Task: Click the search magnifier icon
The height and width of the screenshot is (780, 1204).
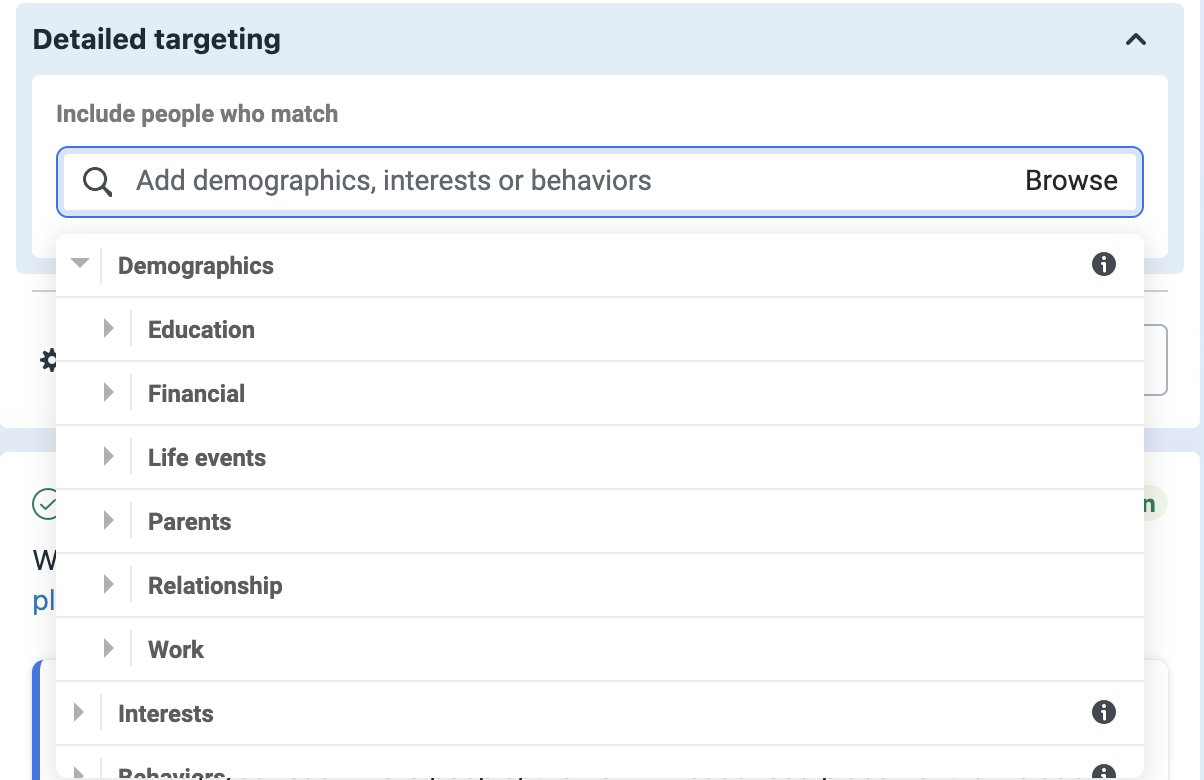Action: click(97, 182)
